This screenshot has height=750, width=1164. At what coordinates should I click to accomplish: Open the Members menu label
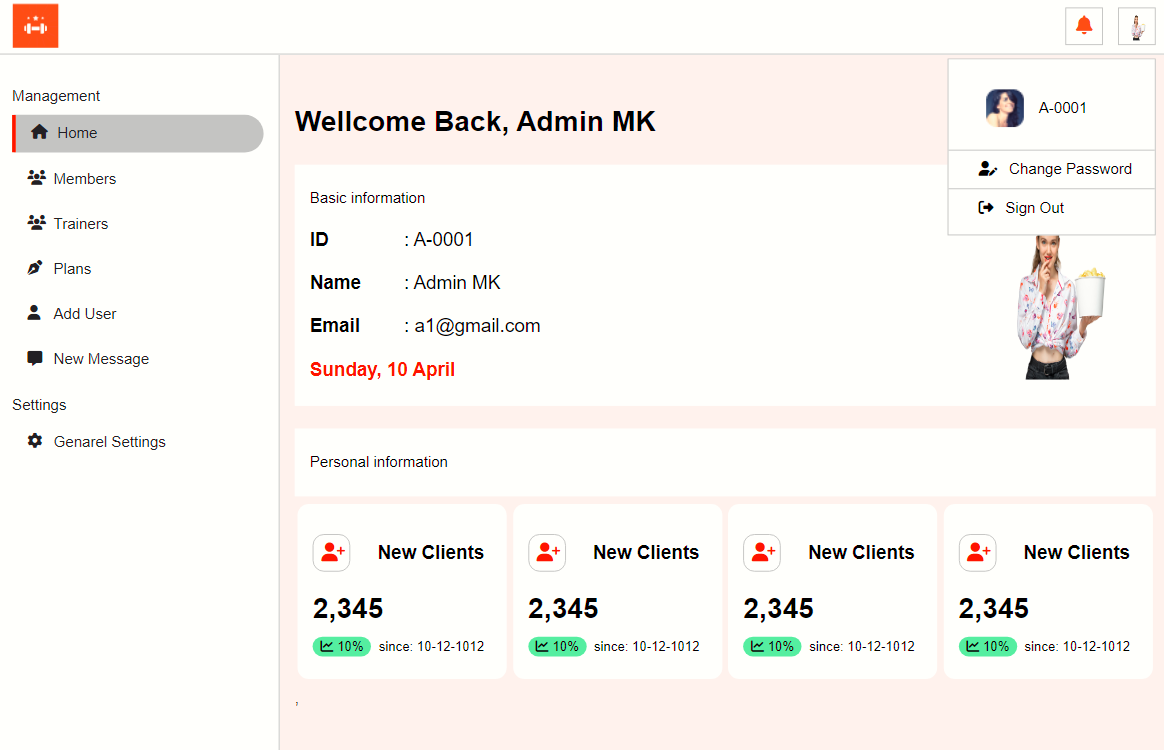[x=85, y=179]
